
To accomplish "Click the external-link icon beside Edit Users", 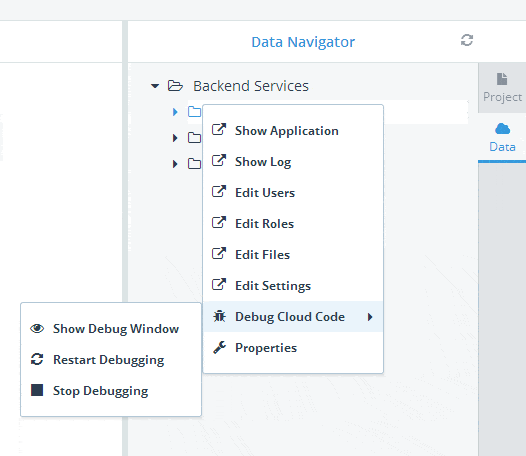I will (x=219, y=191).
